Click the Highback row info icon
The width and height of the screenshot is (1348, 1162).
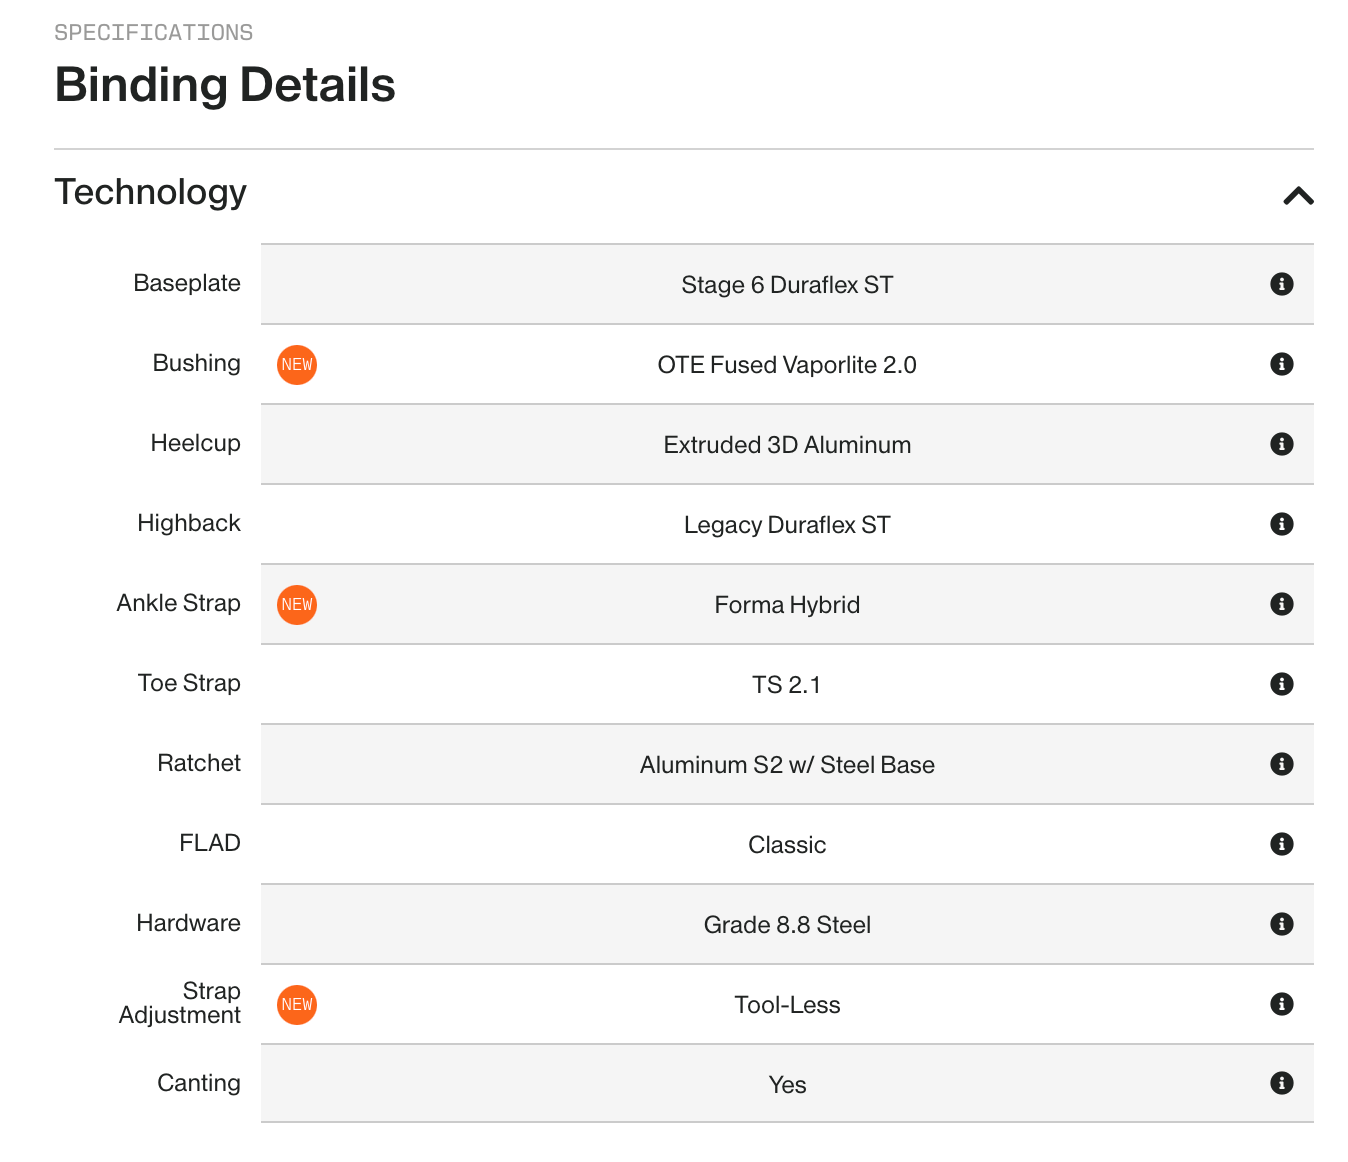[x=1281, y=524]
